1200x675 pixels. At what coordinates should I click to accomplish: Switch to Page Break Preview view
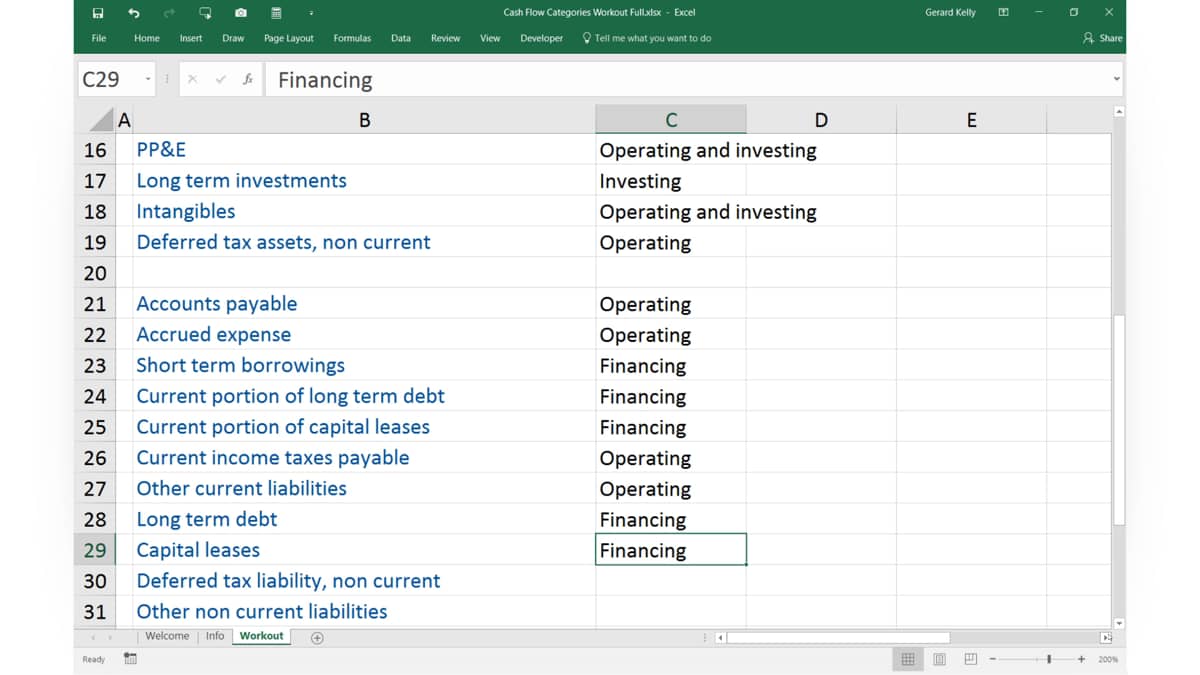coord(971,659)
